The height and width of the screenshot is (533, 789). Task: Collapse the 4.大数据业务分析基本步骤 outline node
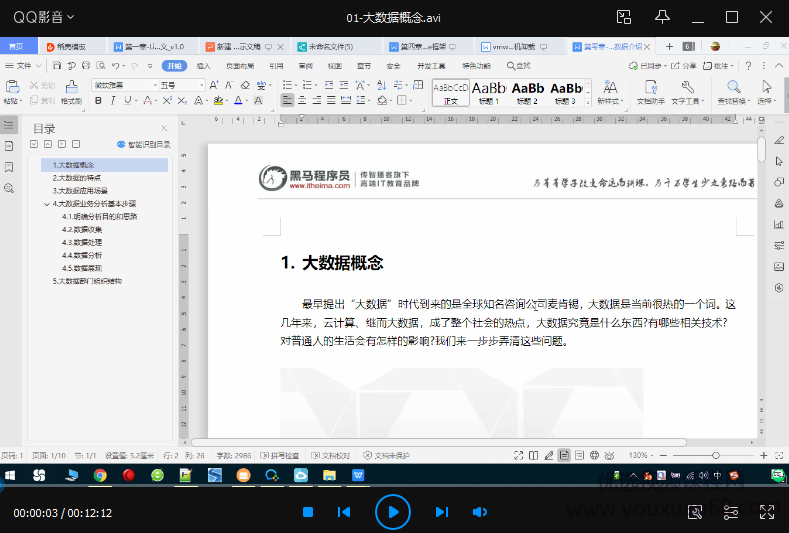47,204
